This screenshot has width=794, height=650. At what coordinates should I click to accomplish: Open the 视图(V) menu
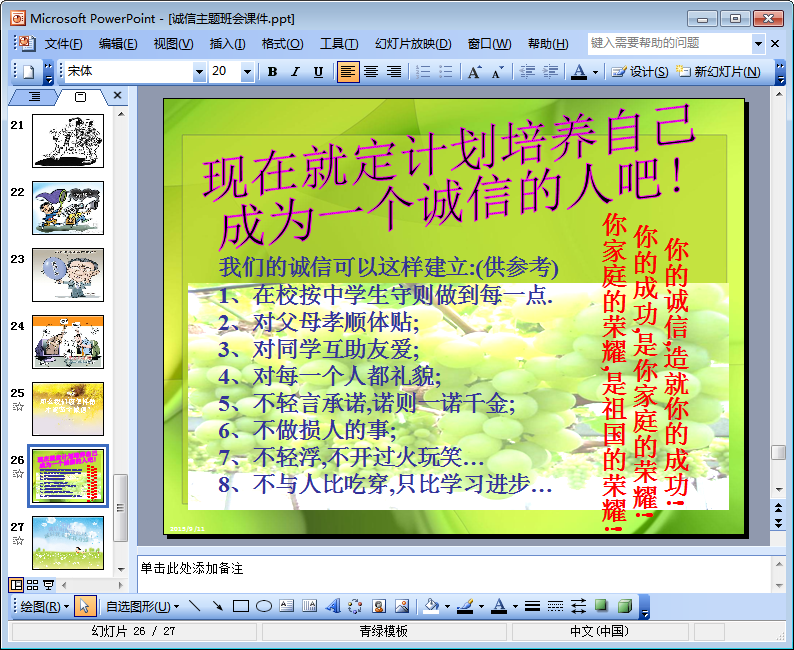tap(173, 44)
